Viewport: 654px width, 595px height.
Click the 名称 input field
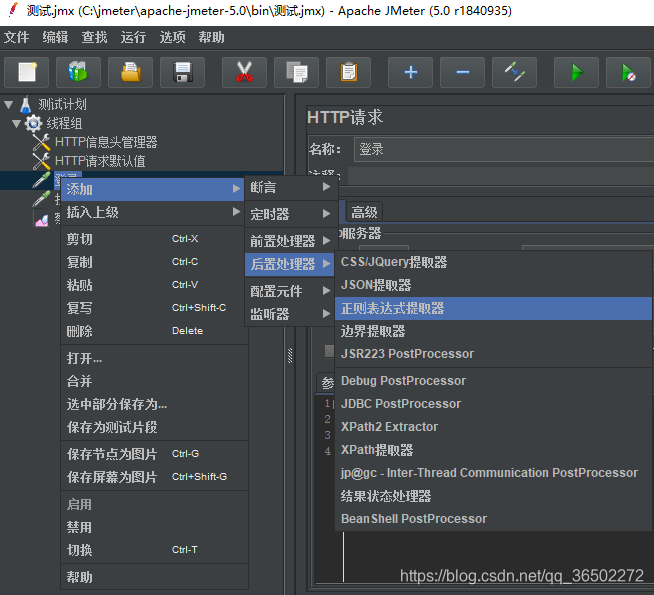coord(504,149)
